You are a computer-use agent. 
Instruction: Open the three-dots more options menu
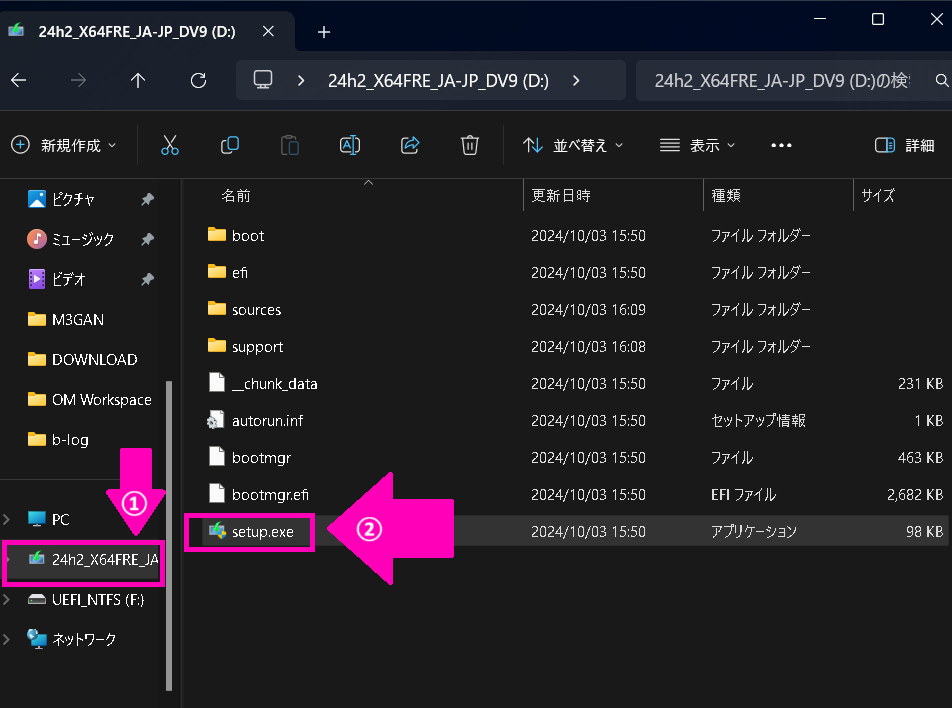click(x=781, y=145)
